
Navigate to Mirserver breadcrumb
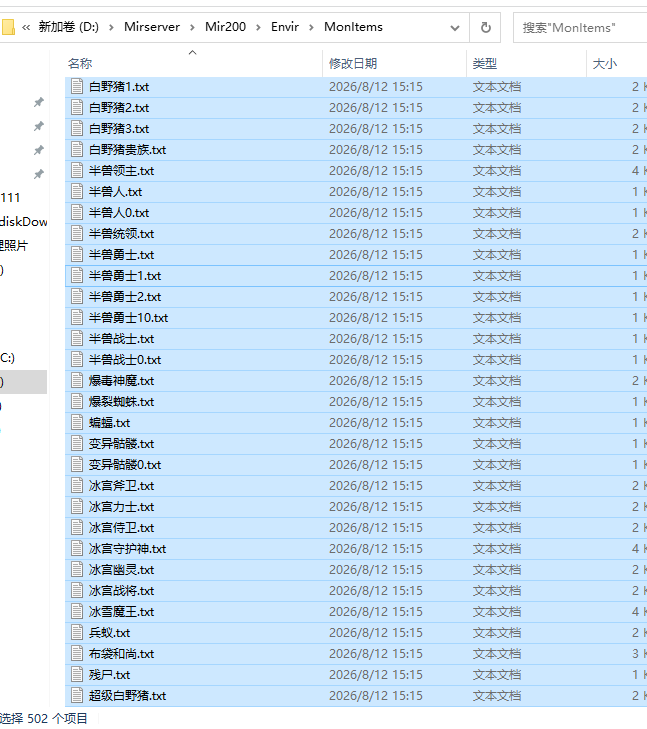152,27
